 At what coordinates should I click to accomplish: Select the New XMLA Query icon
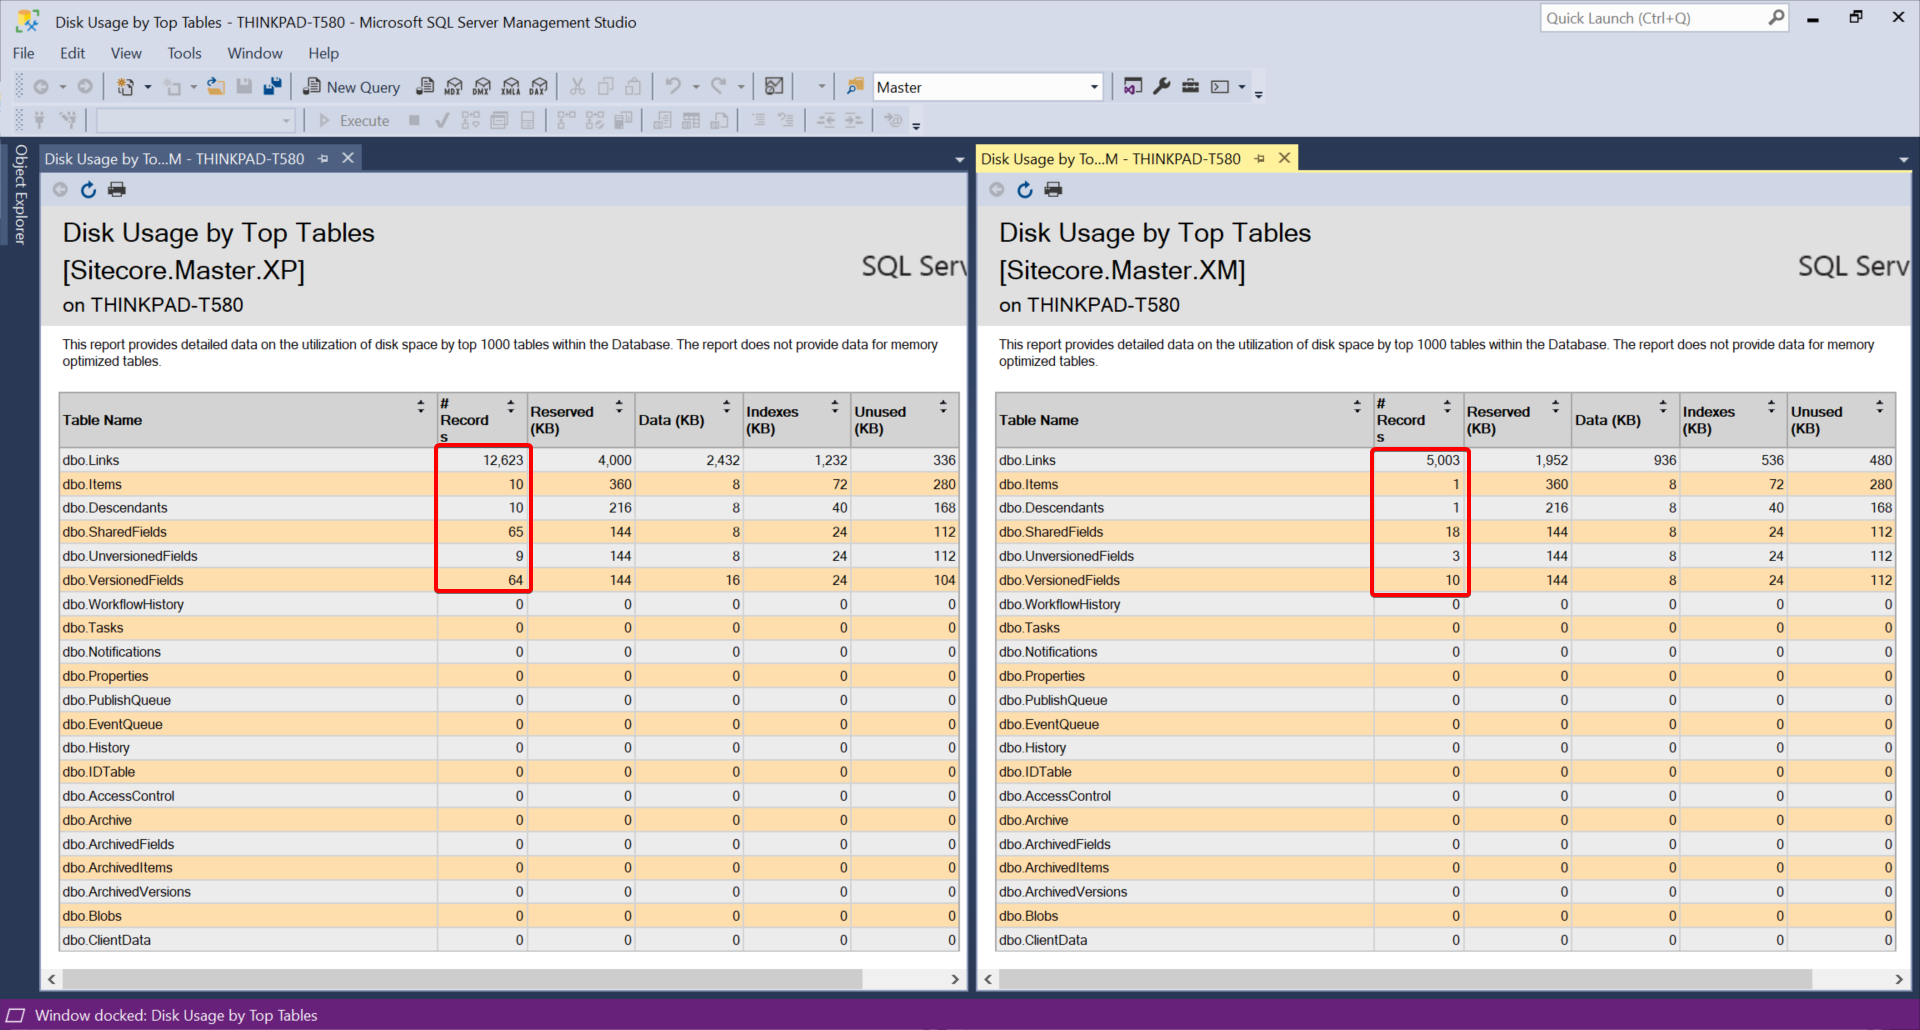coord(511,87)
